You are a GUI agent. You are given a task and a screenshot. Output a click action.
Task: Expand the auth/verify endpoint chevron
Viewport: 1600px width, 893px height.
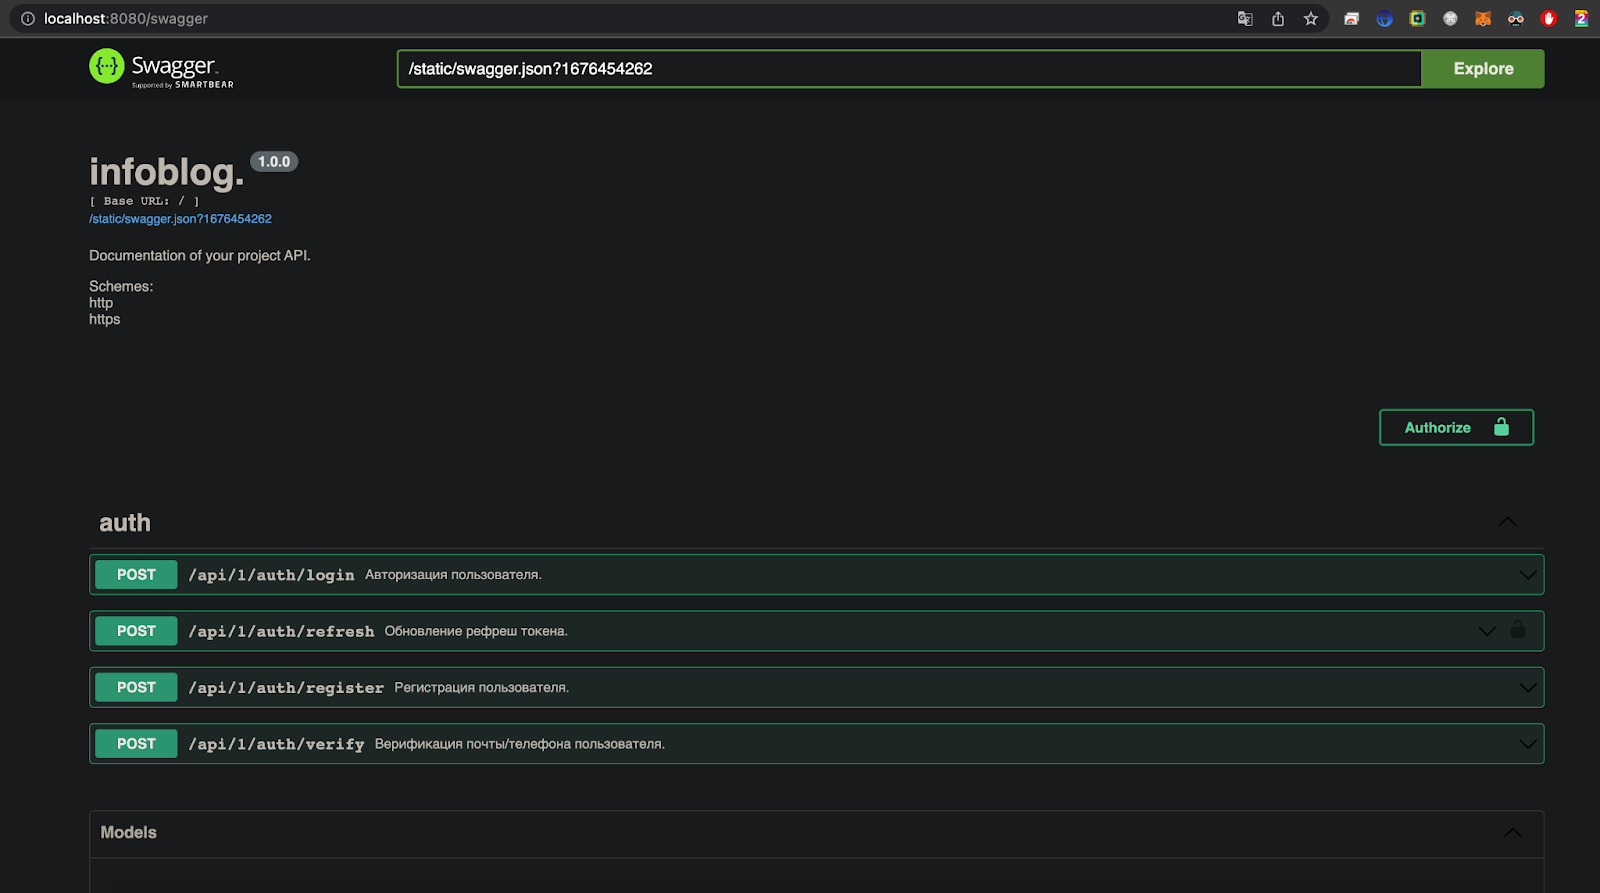pos(1527,744)
